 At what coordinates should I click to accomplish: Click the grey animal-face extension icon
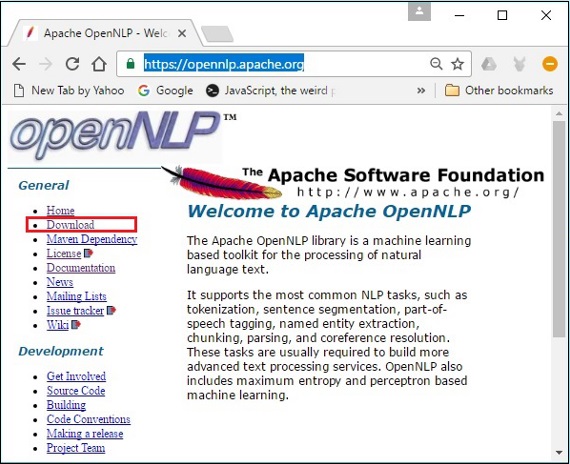[x=519, y=64]
